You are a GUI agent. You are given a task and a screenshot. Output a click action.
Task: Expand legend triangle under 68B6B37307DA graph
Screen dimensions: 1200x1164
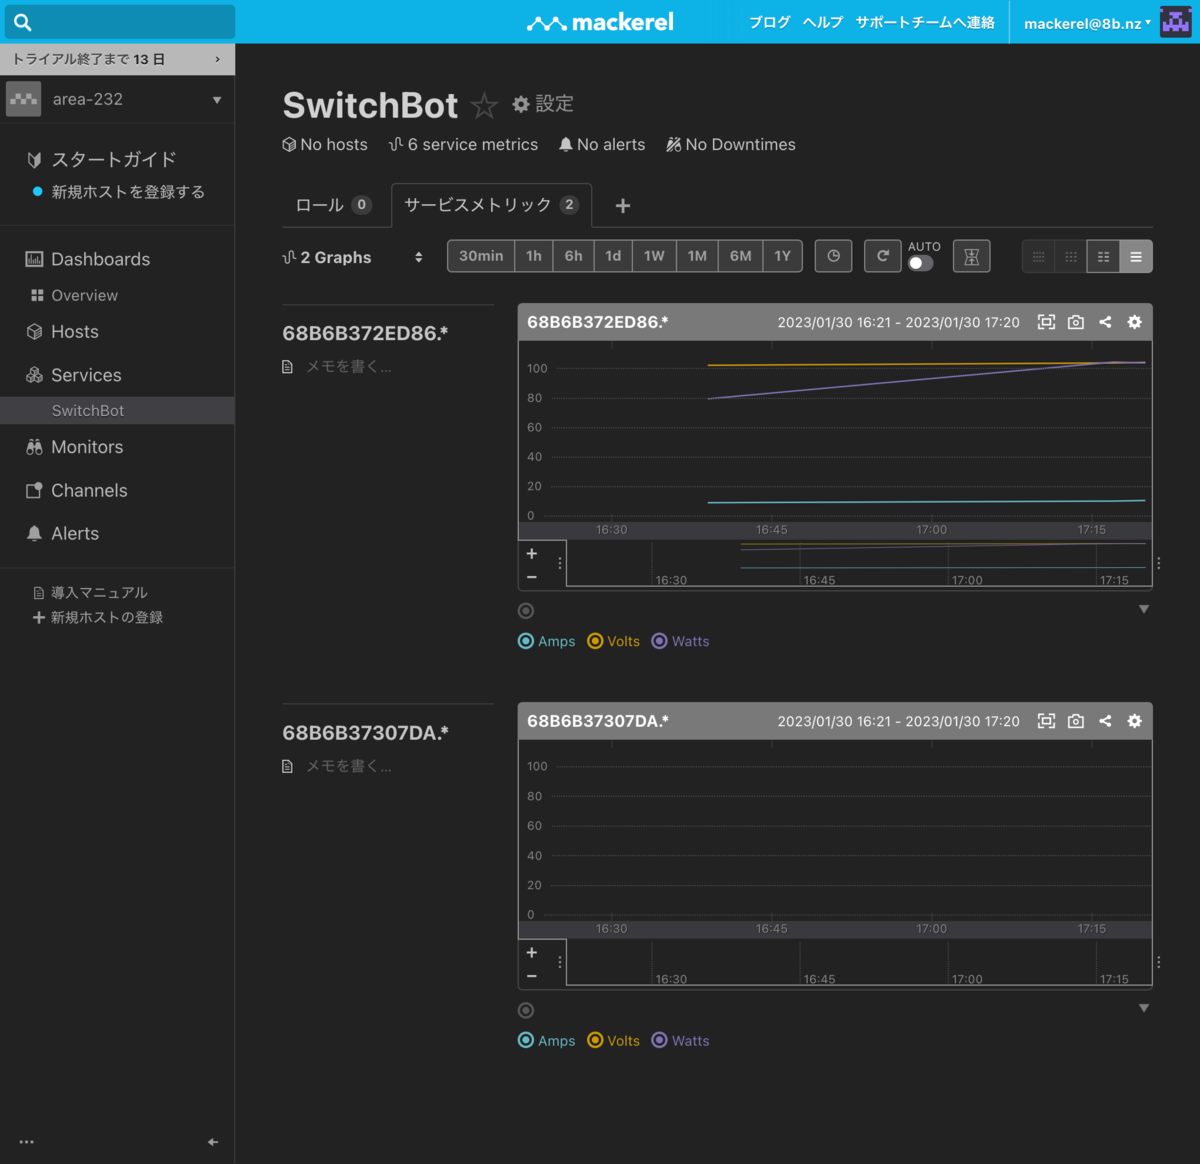(x=1144, y=1008)
